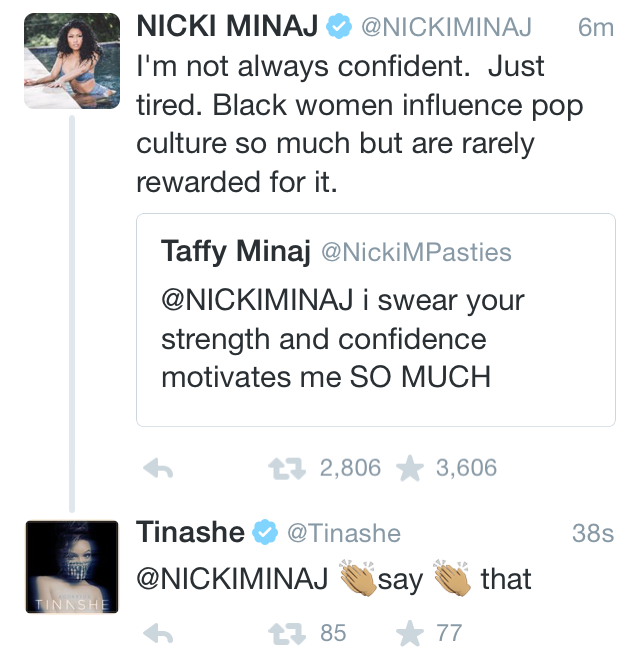This screenshot has height=664, width=640.
Task: Click @NICKIMINAJ mention in Tinashe's reply
Action: tap(232, 579)
